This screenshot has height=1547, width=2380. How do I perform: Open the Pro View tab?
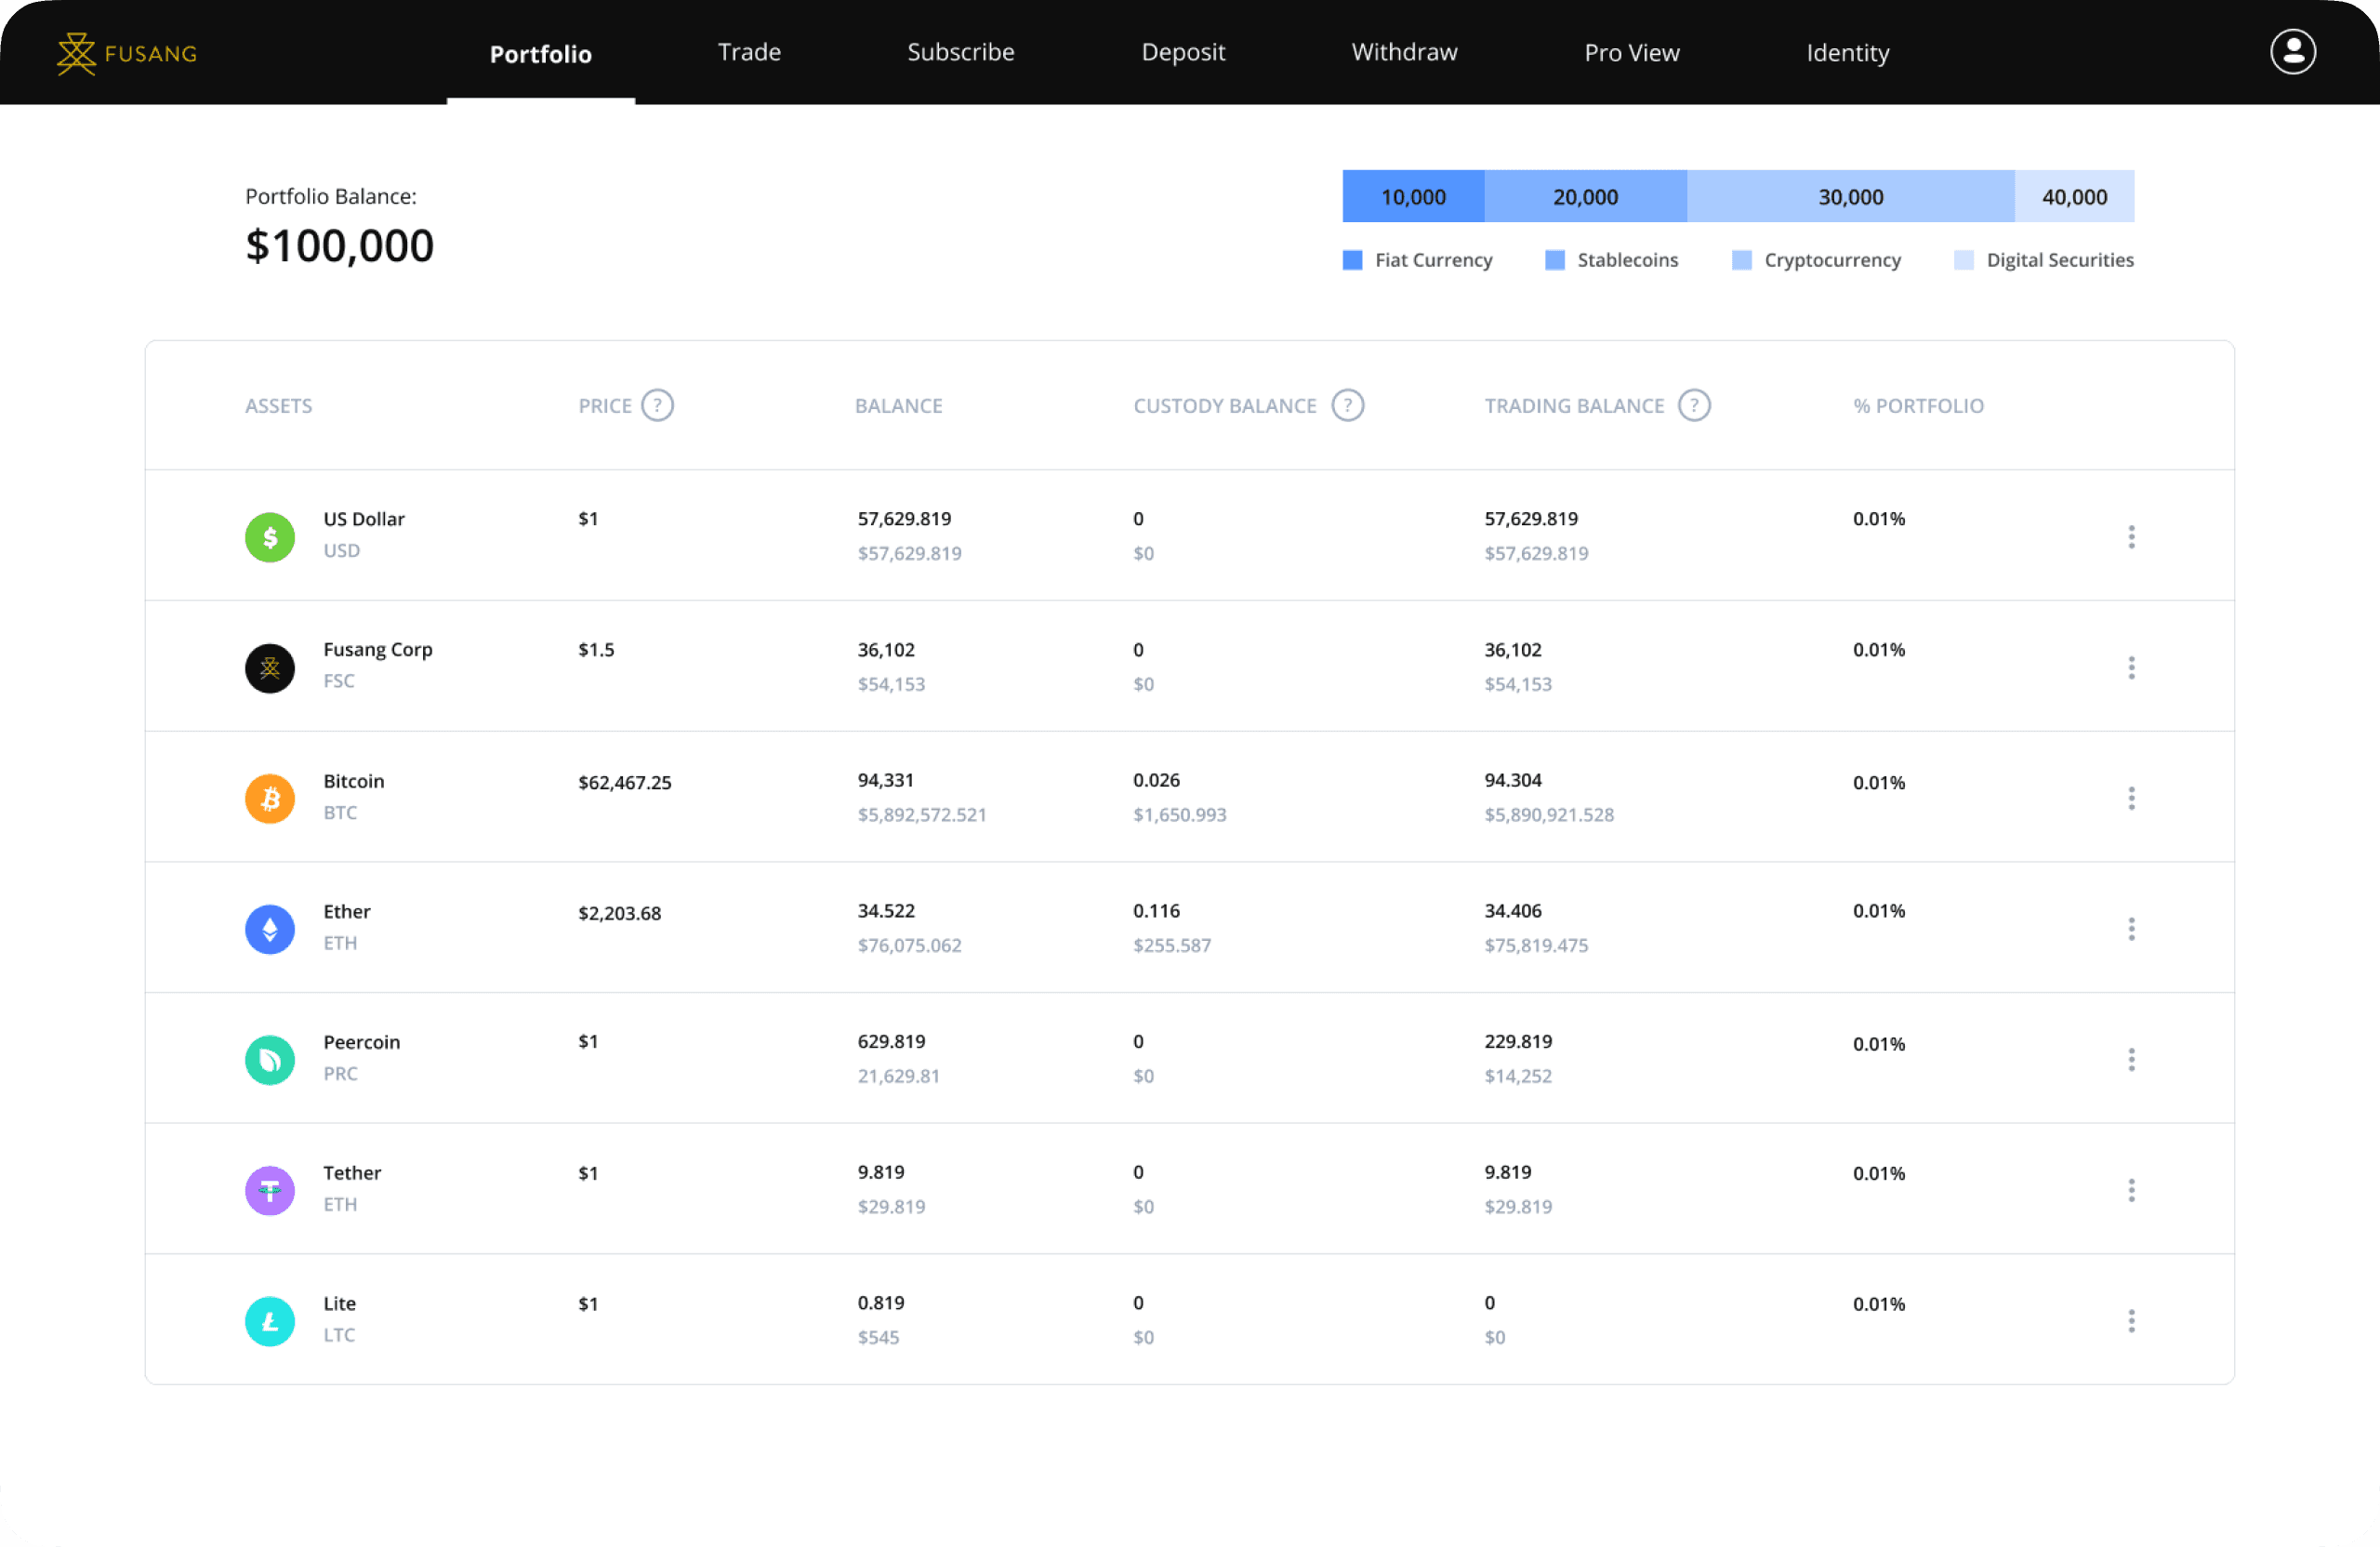(x=1631, y=52)
